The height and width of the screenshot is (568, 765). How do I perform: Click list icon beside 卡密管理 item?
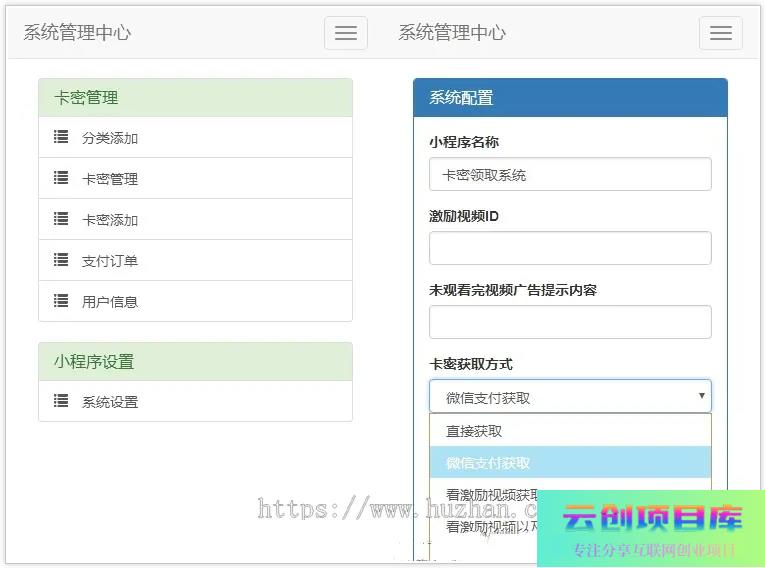[x=61, y=178]
